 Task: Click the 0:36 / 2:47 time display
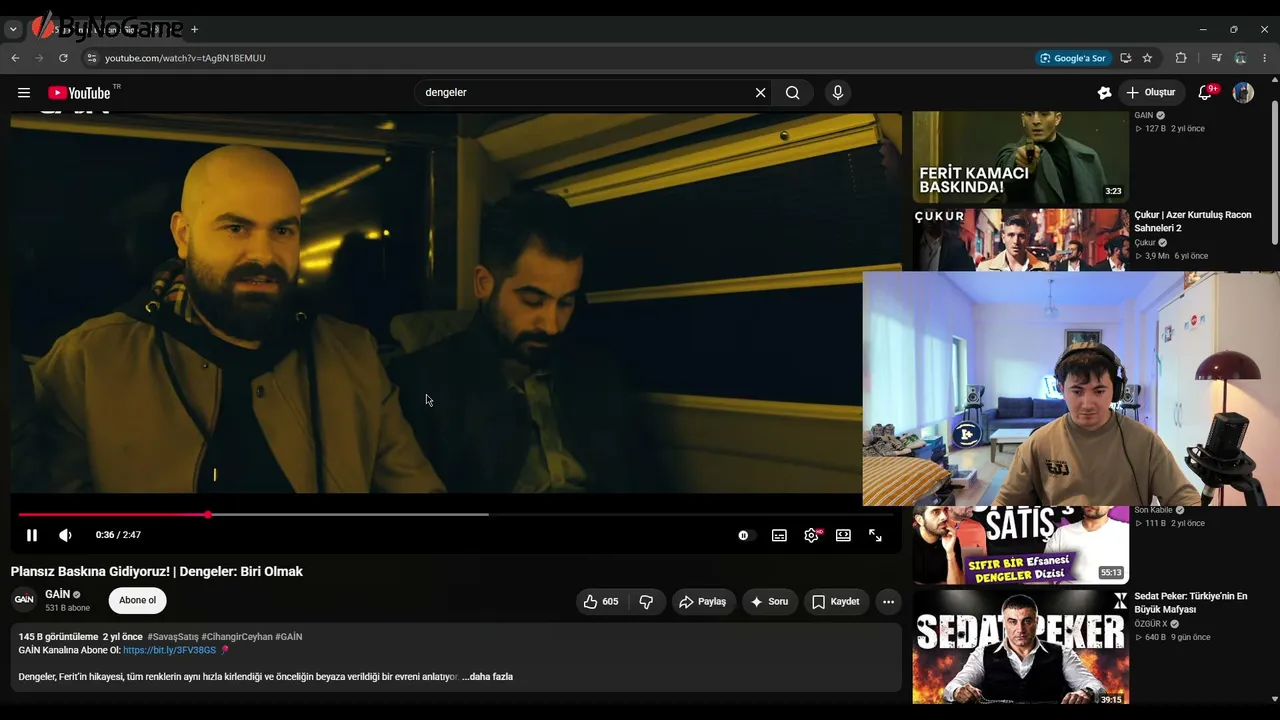[x=118, y=535]
